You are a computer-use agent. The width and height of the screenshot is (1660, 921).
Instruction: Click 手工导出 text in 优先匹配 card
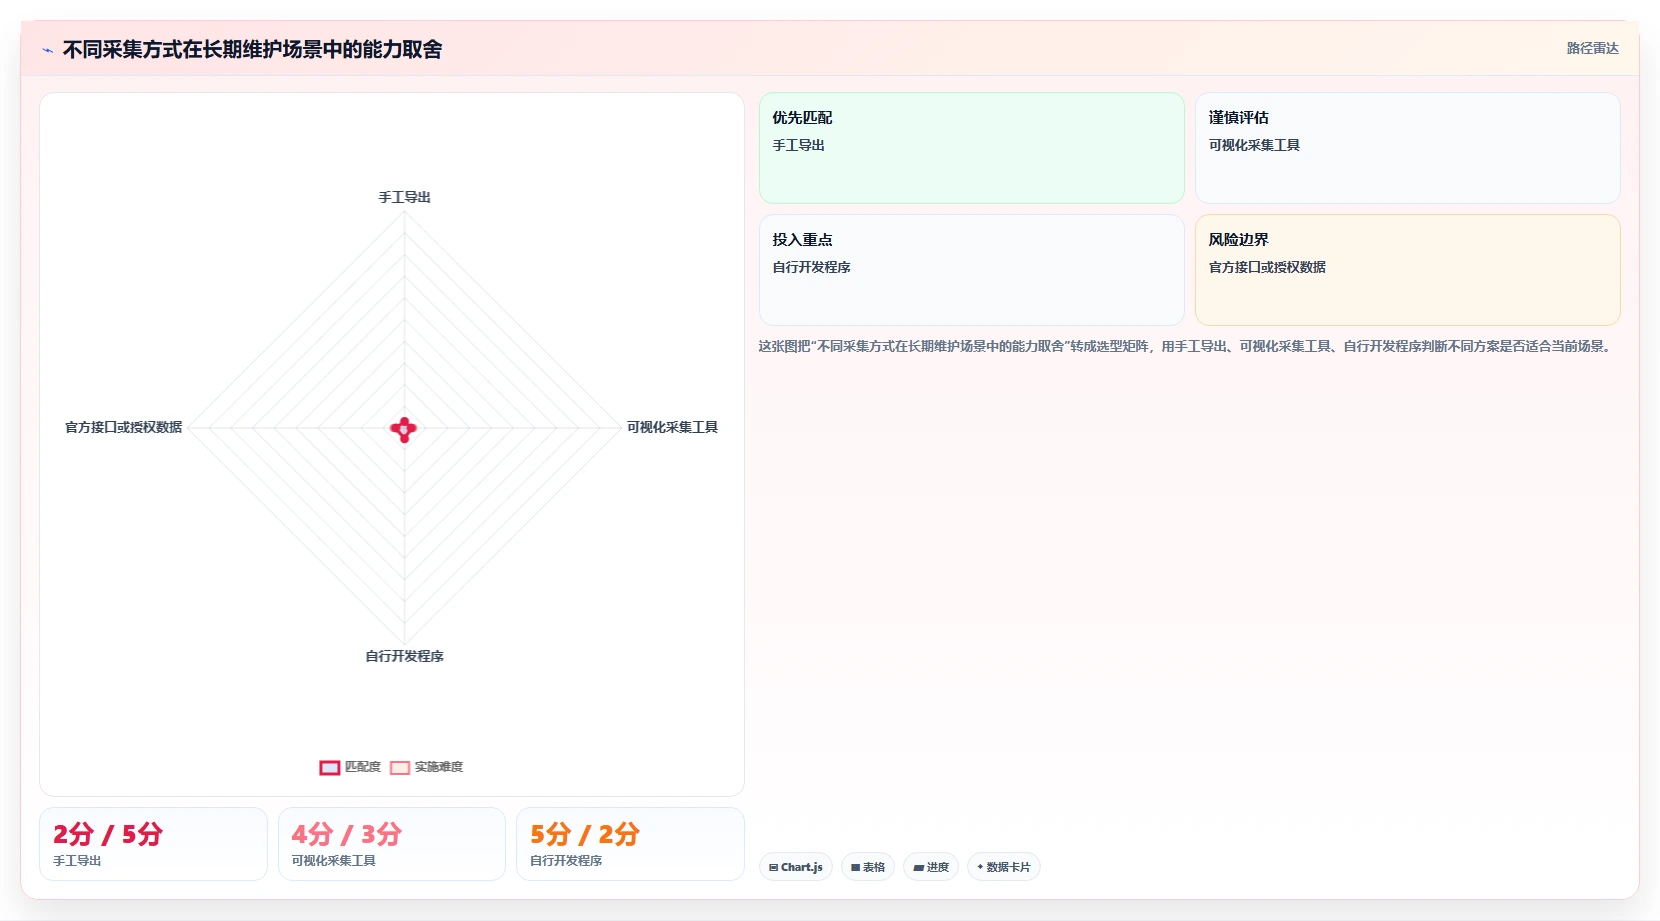798,145
